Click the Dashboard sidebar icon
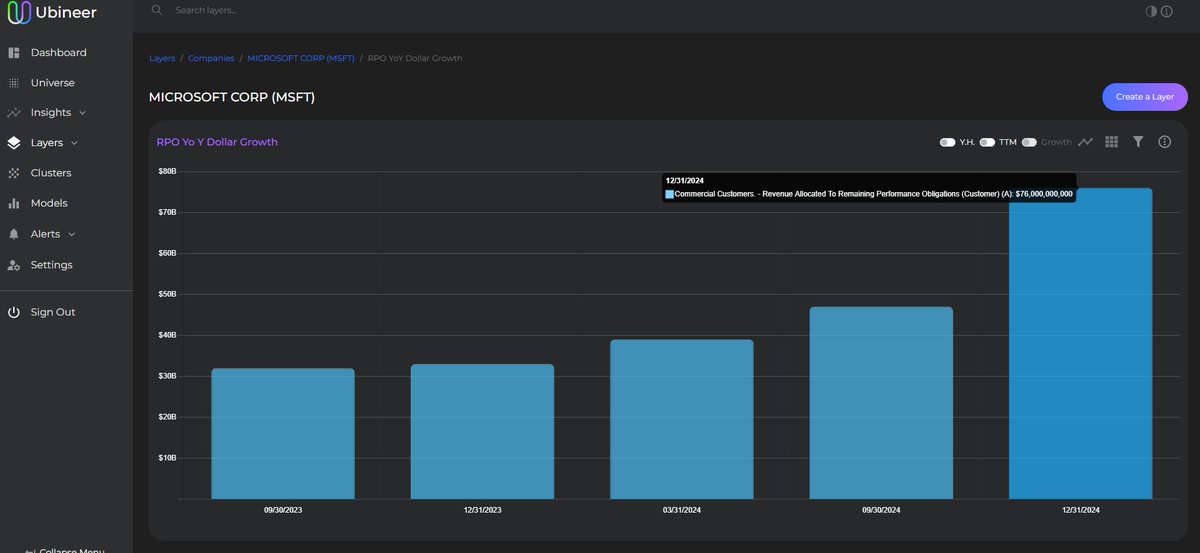 tap(14, 52)
